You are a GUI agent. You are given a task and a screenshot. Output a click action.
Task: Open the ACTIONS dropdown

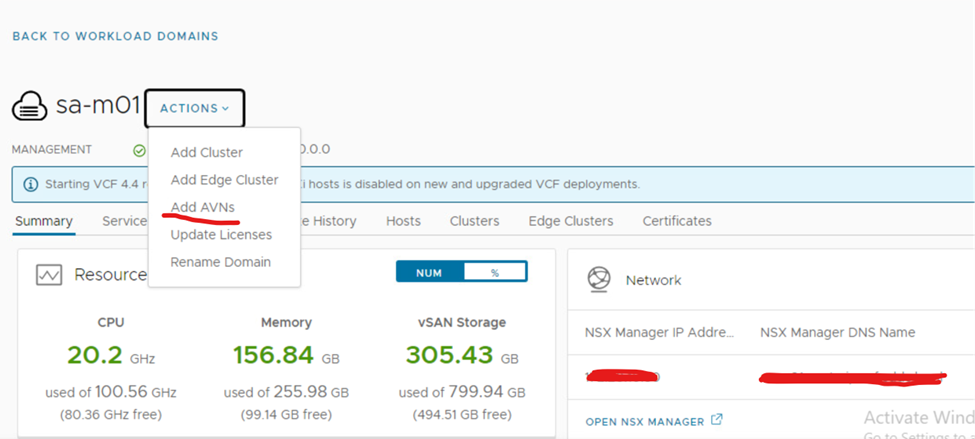click(x=195, y=108)
